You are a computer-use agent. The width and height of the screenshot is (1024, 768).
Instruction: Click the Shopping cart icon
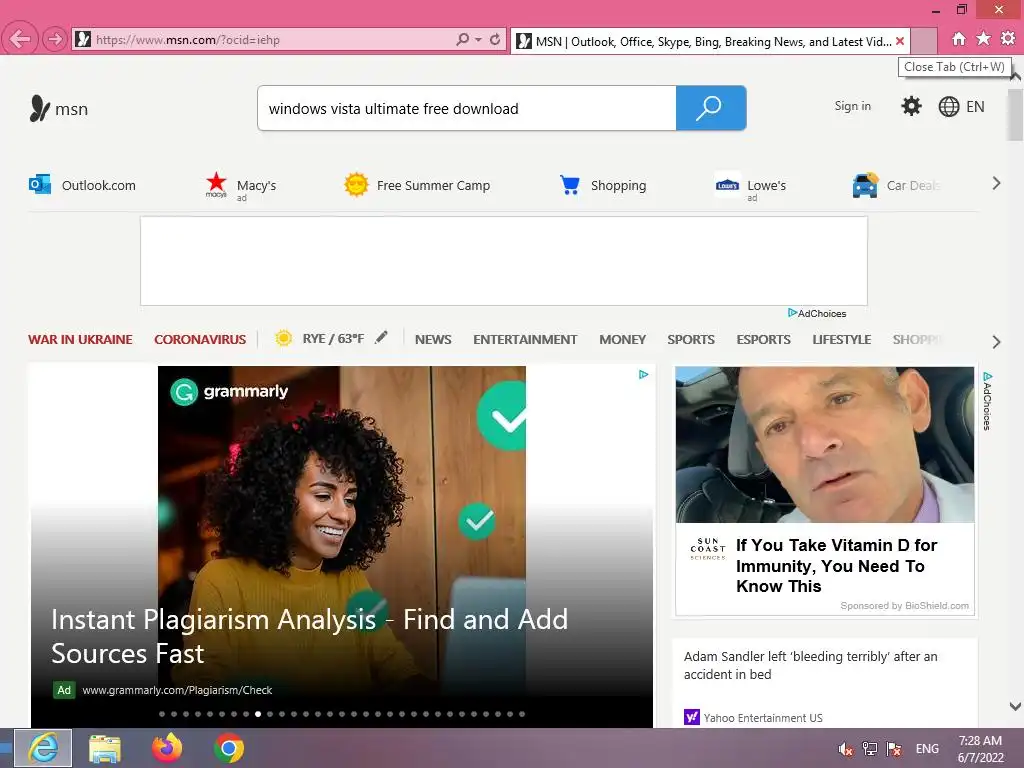tap(569, 185)
